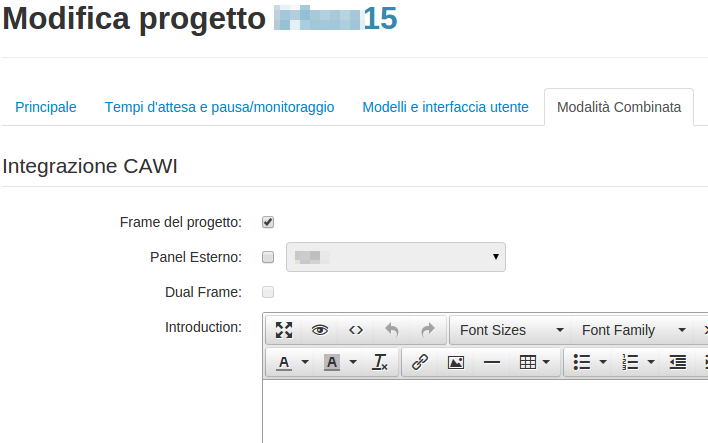Open the Font Sizes dropdown
Image resolution: width=708 pixels, height=443 pixels.
click(x=511, y=330)
